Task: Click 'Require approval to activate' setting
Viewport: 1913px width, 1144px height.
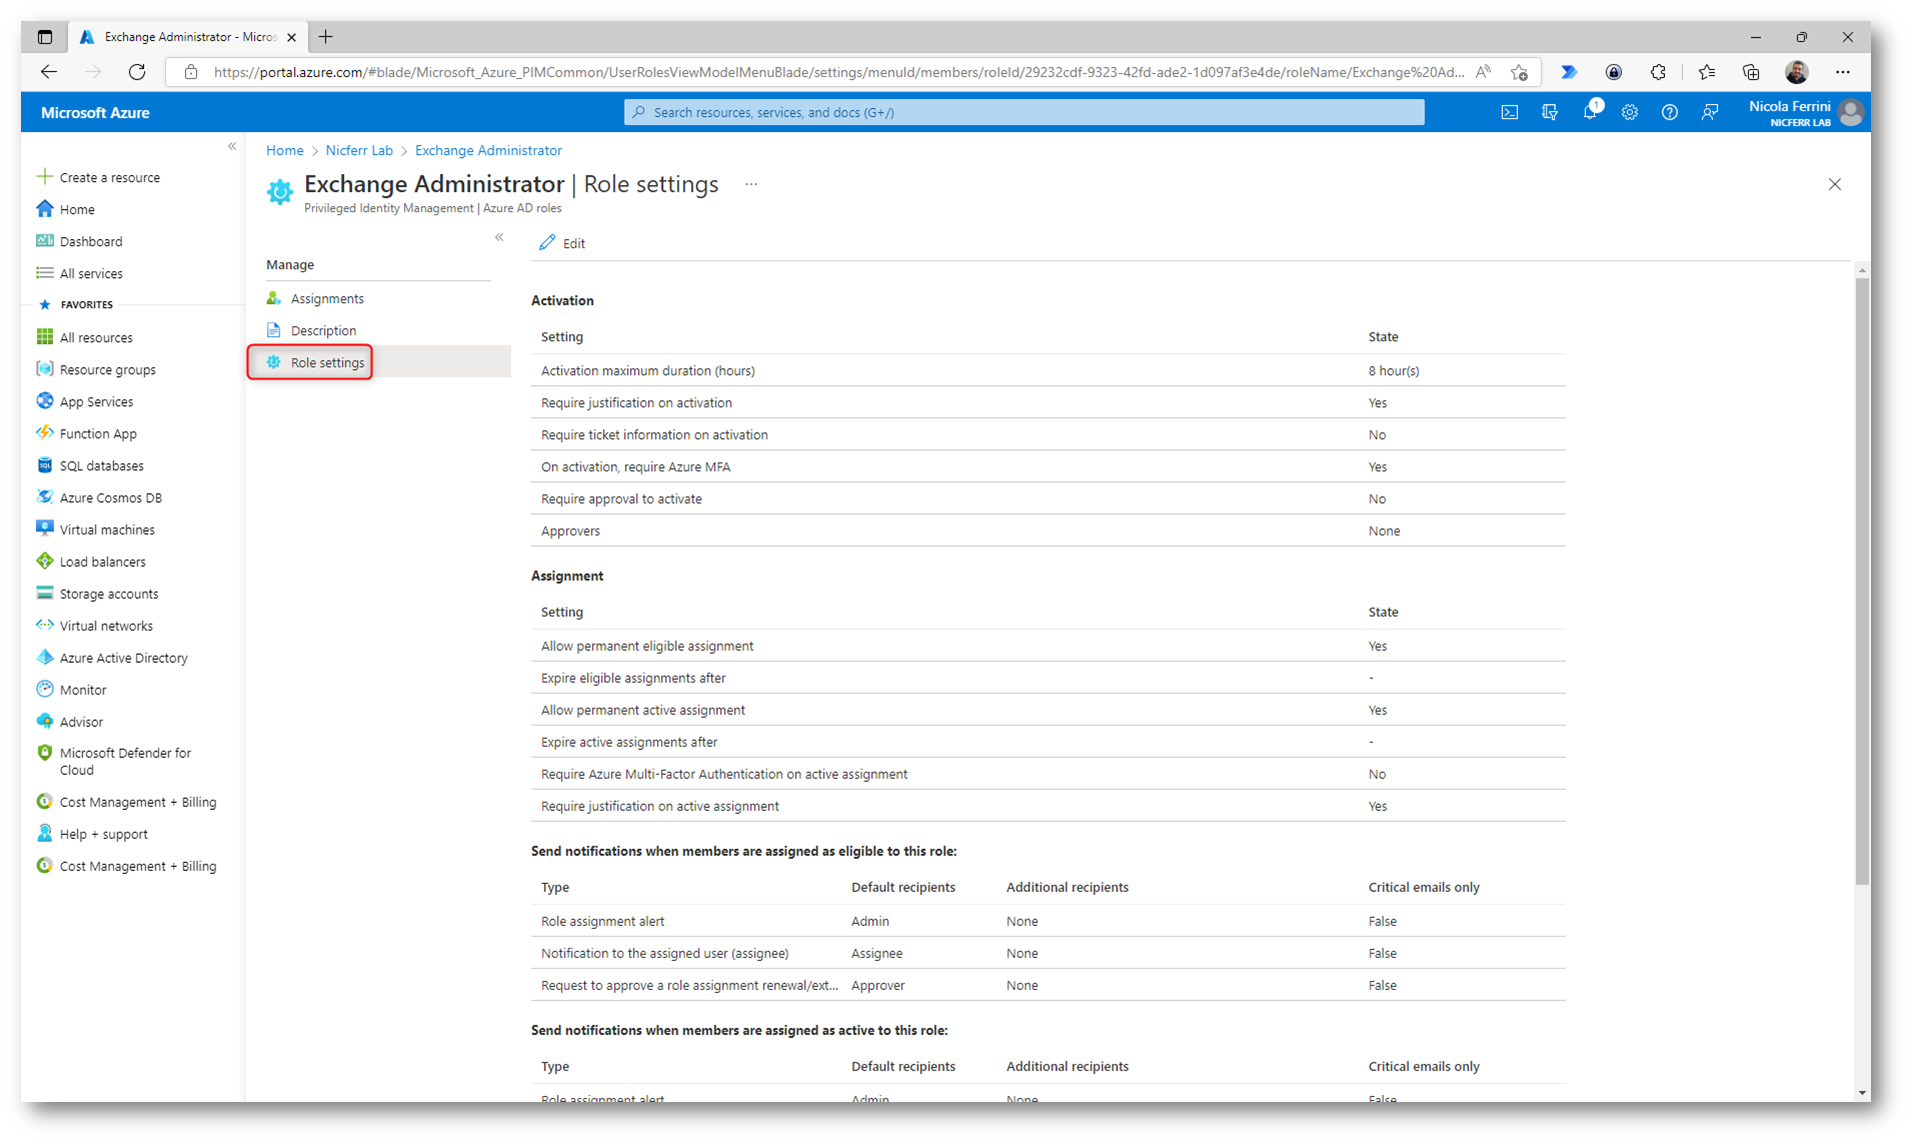Action: (621, 498)
